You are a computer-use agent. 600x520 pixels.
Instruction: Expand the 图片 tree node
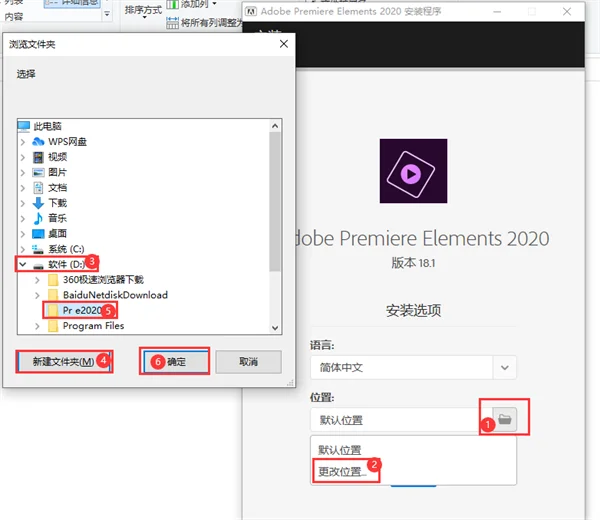coord(23,173)
